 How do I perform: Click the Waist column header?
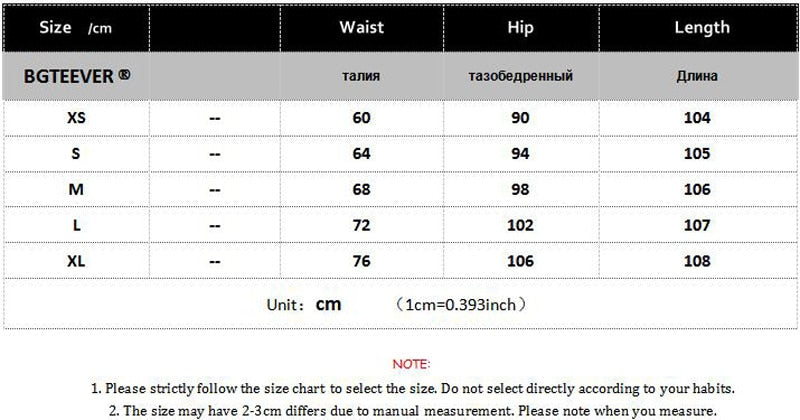[x=361, y=28]
